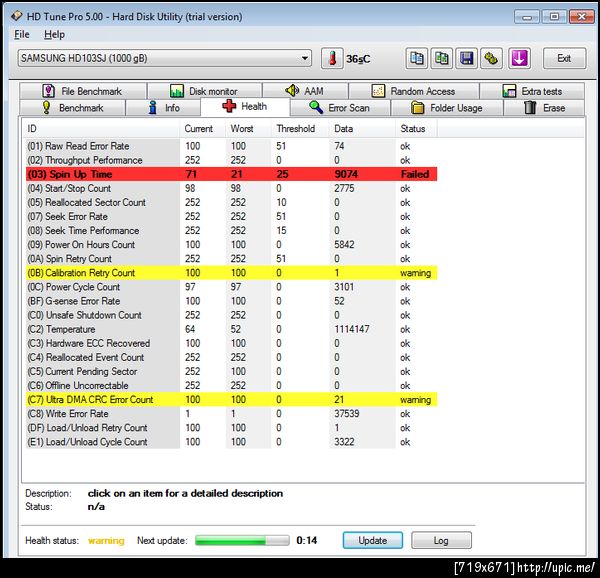
Task: Click the Next update progress bar
Action: pos(242,541)
